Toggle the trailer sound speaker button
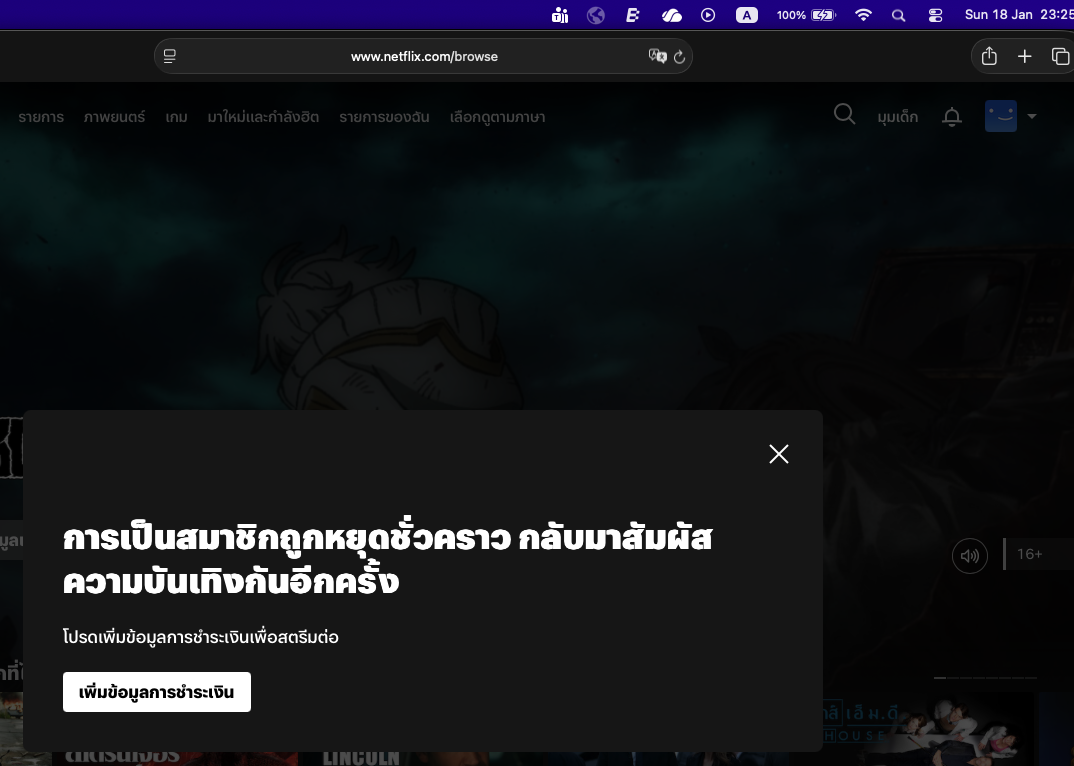1074x766 pixels. tap(970, 556)
